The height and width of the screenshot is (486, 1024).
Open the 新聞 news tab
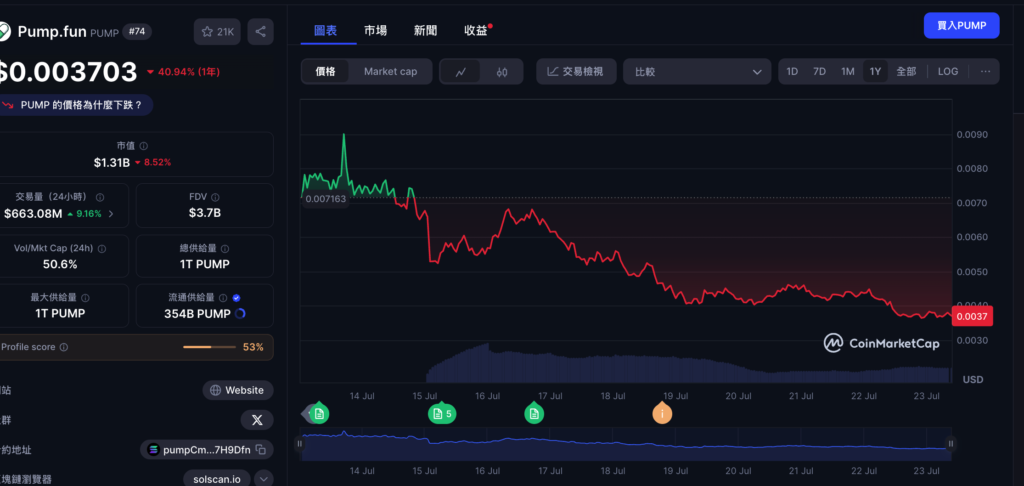pos(425,30)
